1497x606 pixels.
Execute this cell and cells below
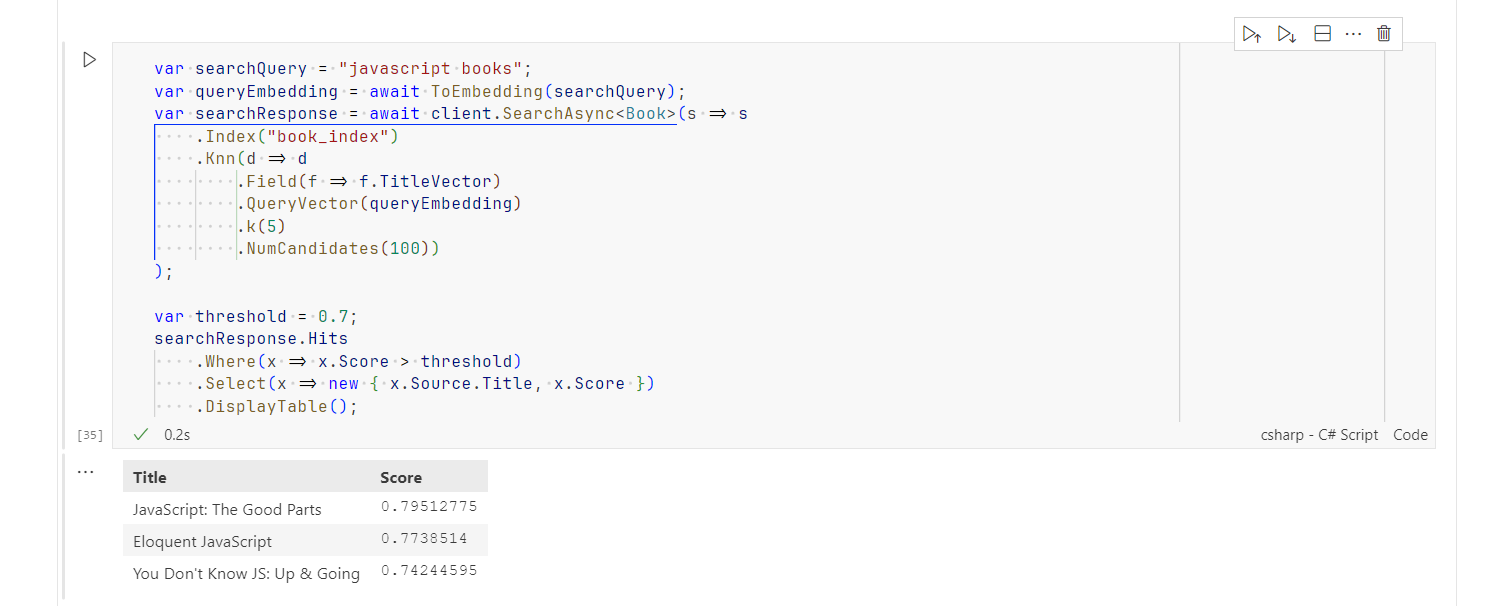[x=1287, y=34]
